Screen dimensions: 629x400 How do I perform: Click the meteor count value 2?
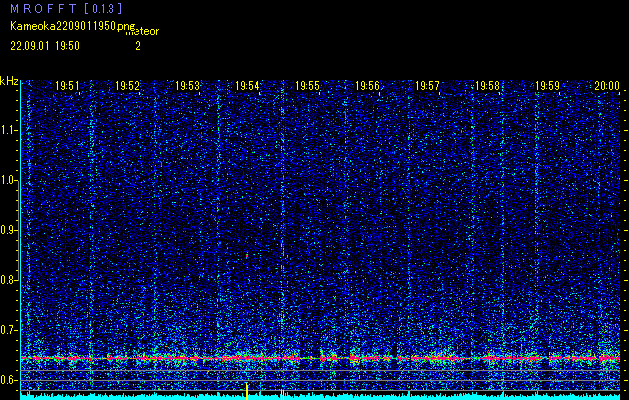click(138, 46)
